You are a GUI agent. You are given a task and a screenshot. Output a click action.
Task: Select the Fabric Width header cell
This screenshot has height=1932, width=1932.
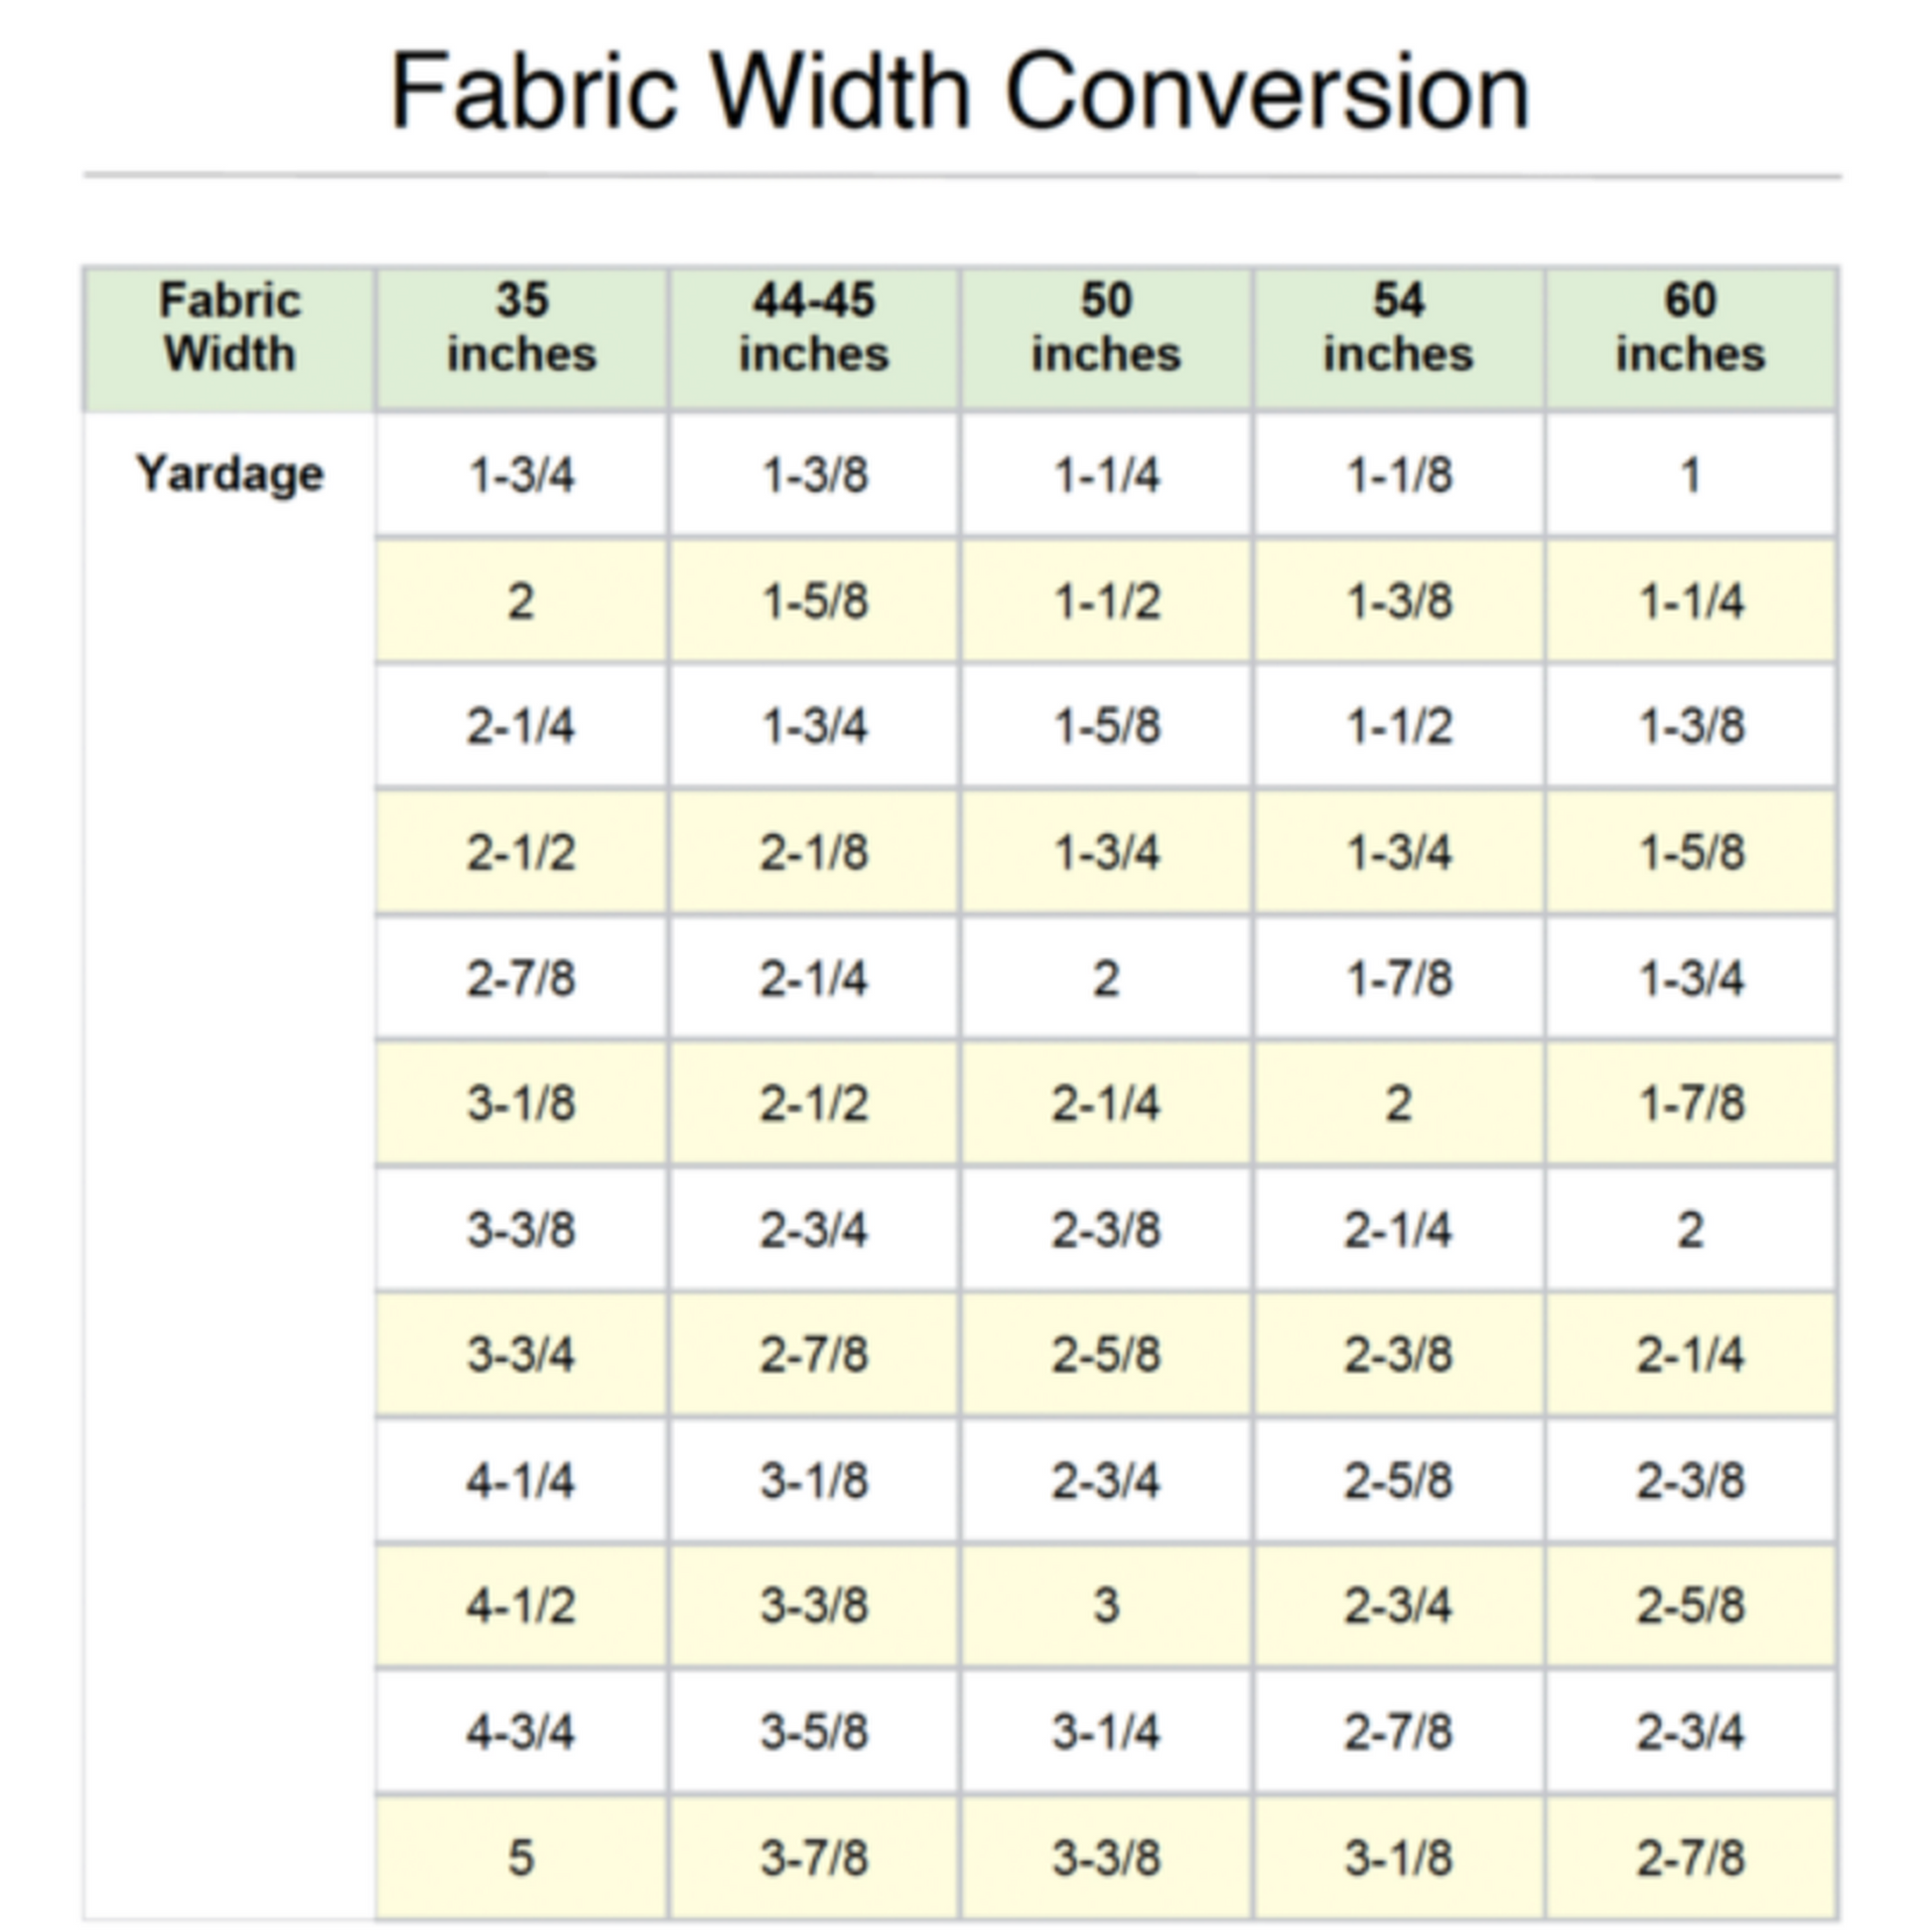229,327
